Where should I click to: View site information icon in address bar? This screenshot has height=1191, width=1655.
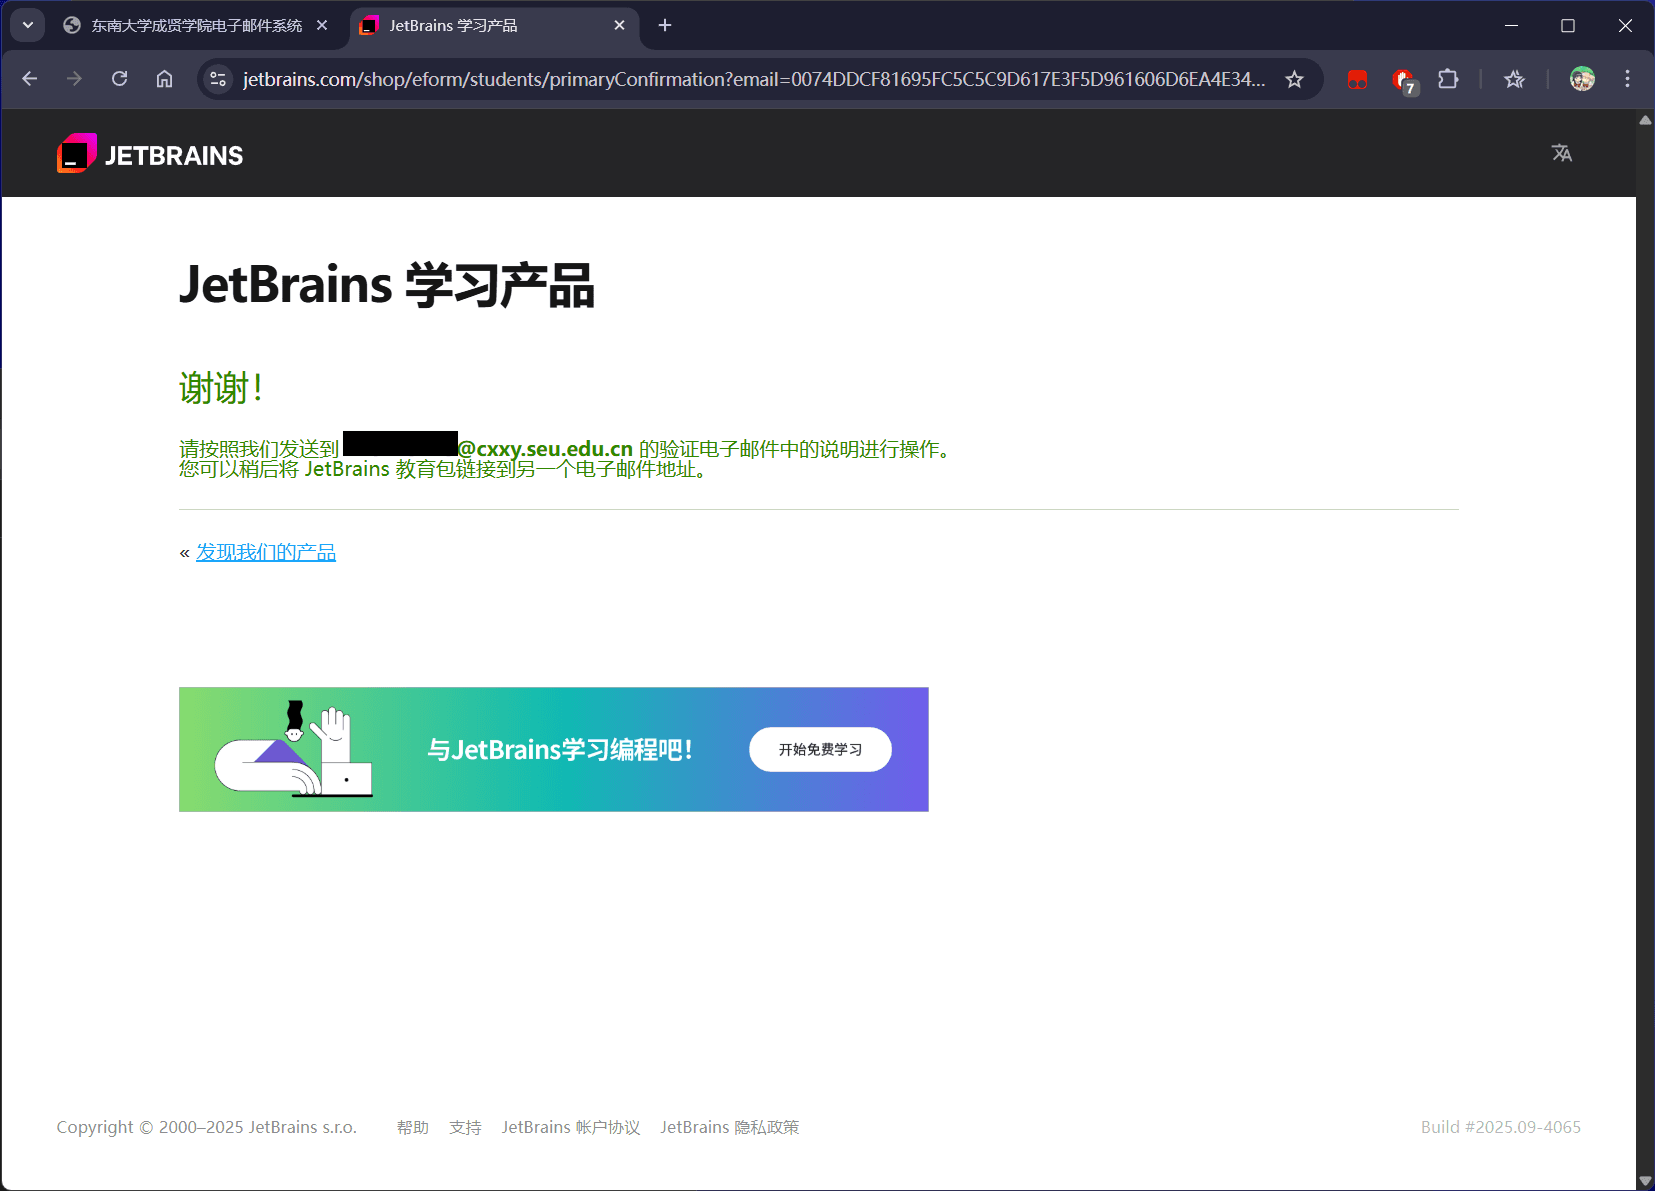(218, 79)
